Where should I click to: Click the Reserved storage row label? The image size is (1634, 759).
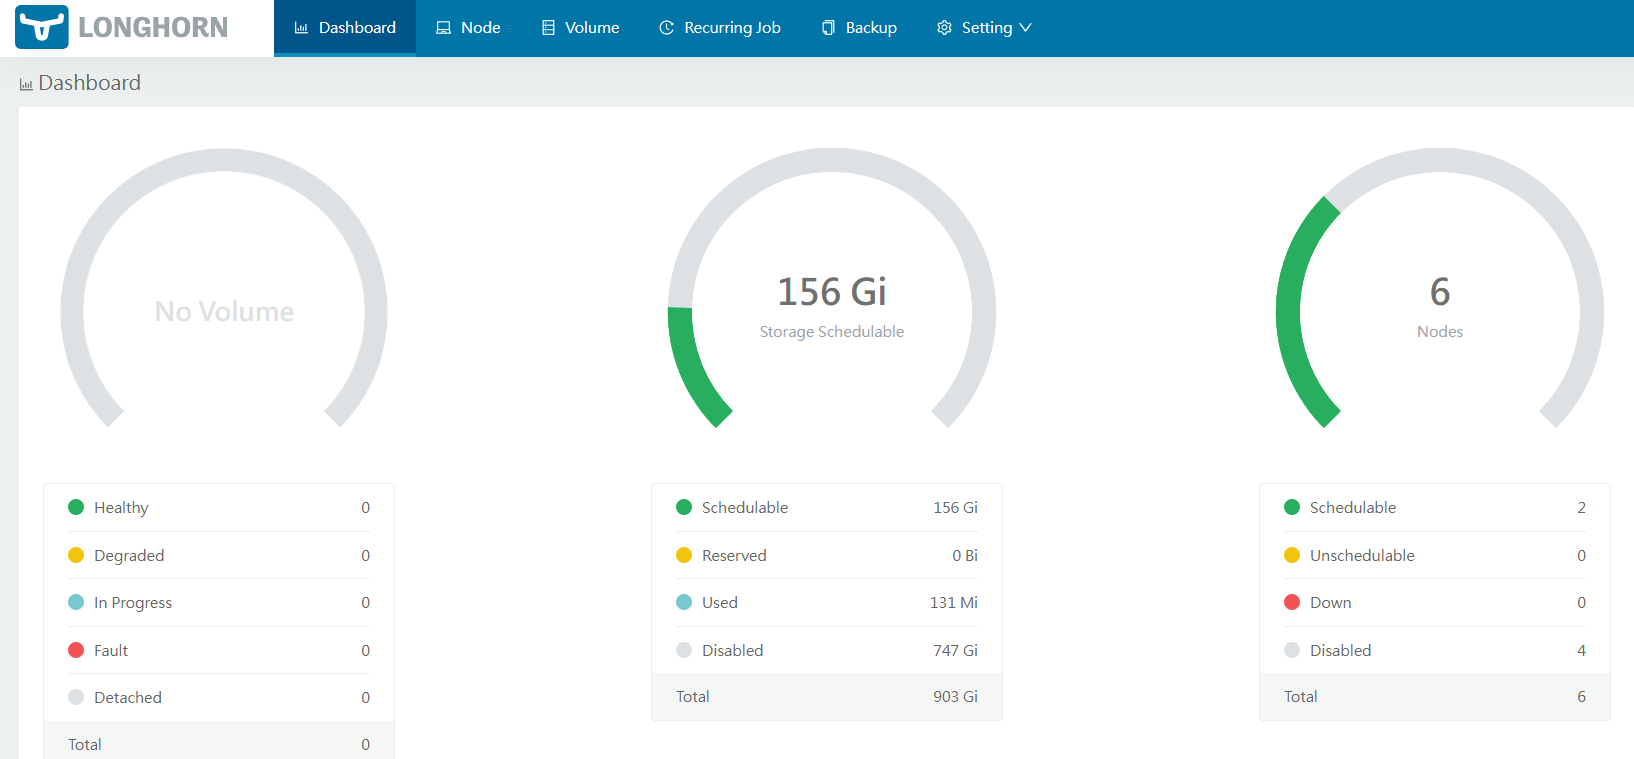tap(734, 555)
